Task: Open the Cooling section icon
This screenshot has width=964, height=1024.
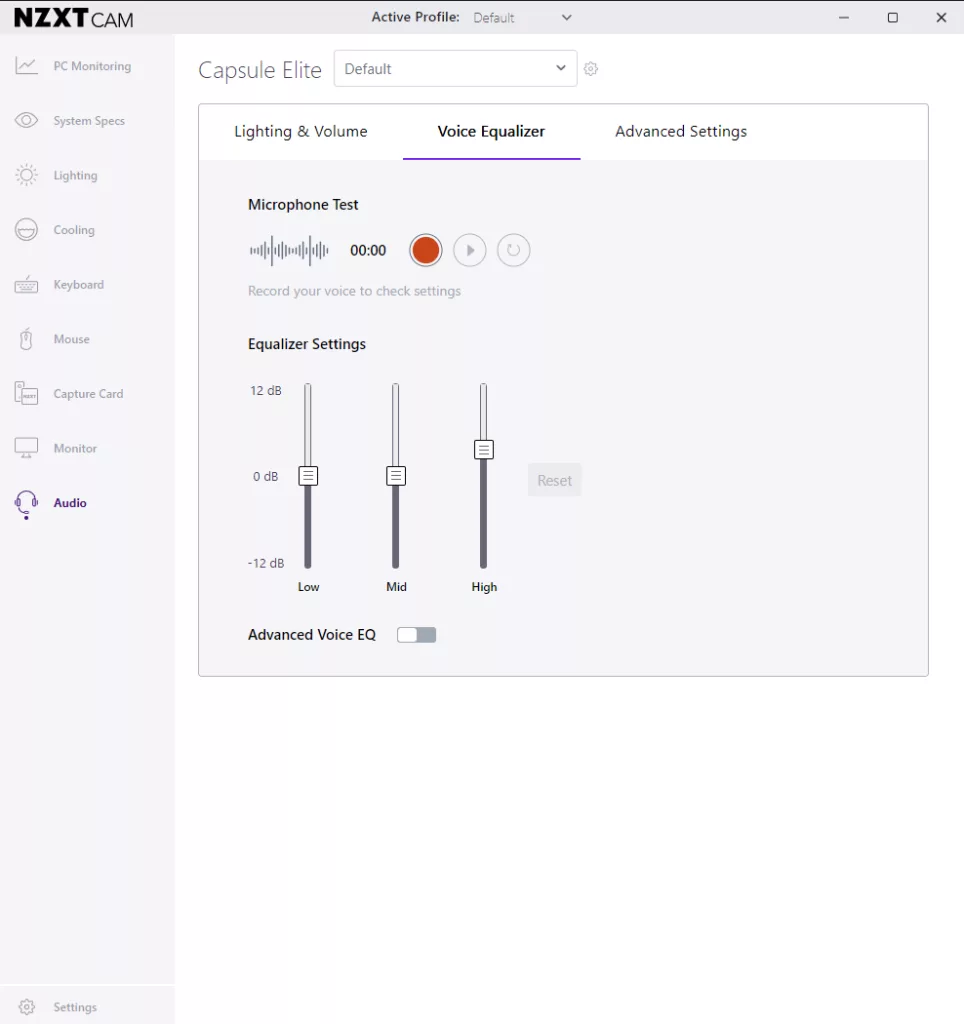Action: [26, 230]
